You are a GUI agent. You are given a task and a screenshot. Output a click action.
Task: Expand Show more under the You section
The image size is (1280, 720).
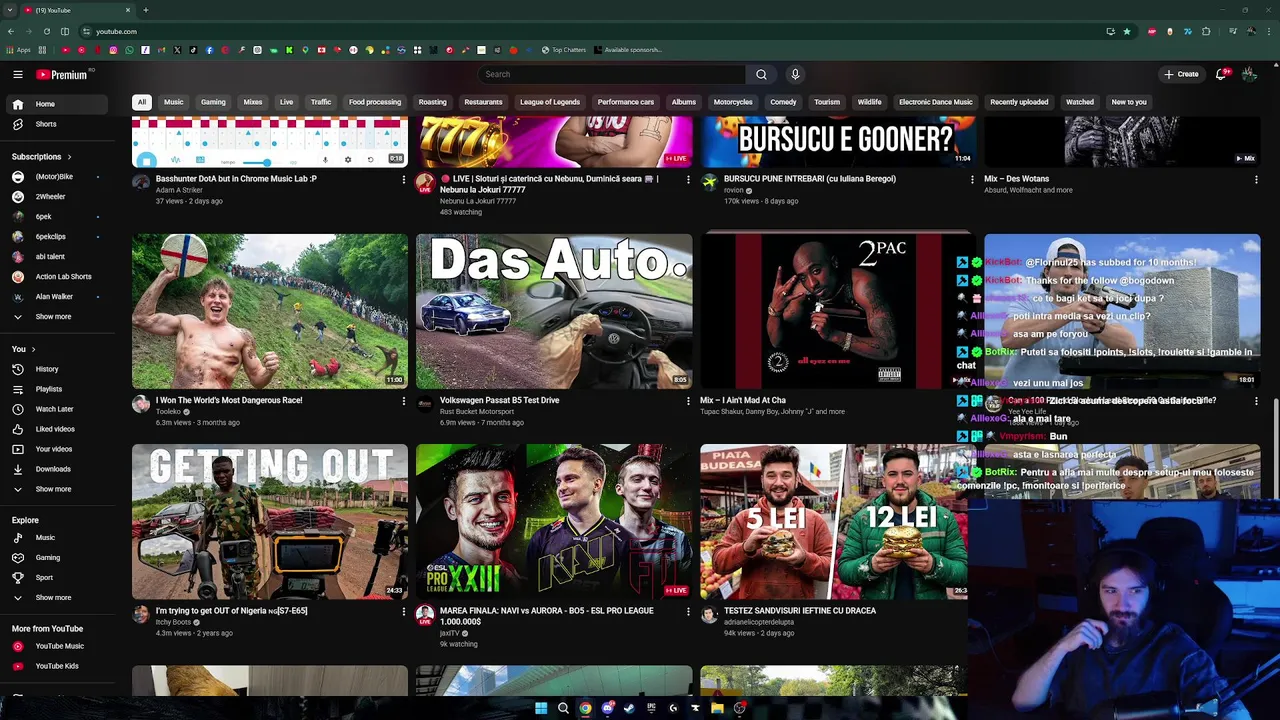(x=53, y=489)
